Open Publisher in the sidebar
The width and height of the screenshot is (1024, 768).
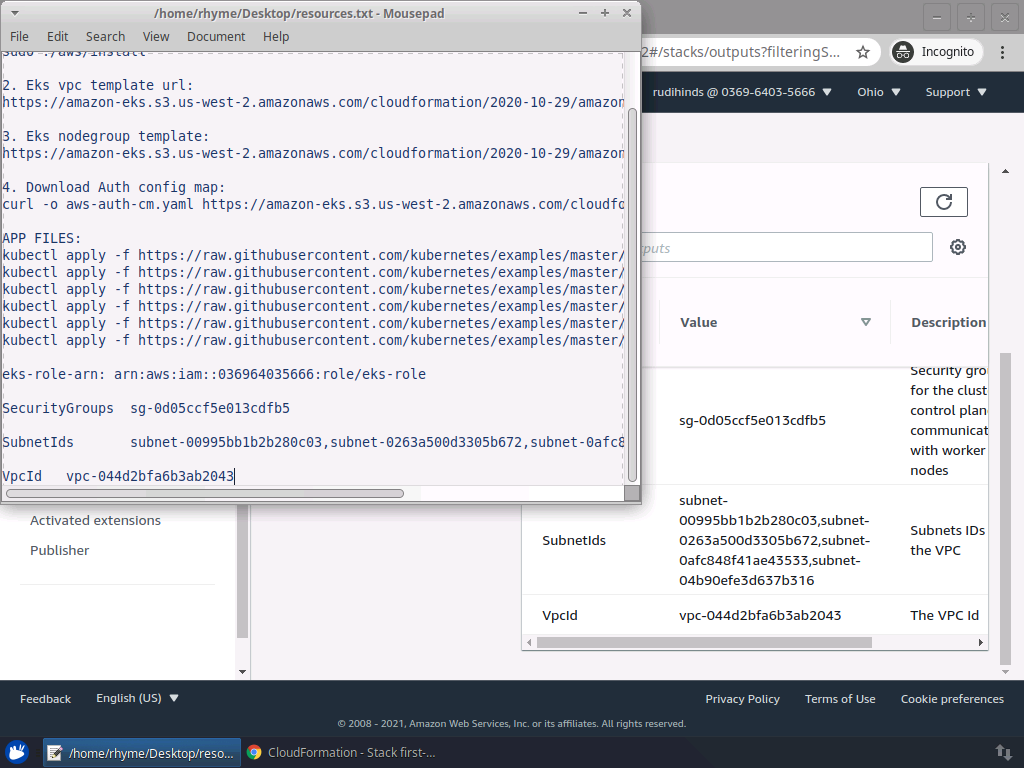(59, 551)
